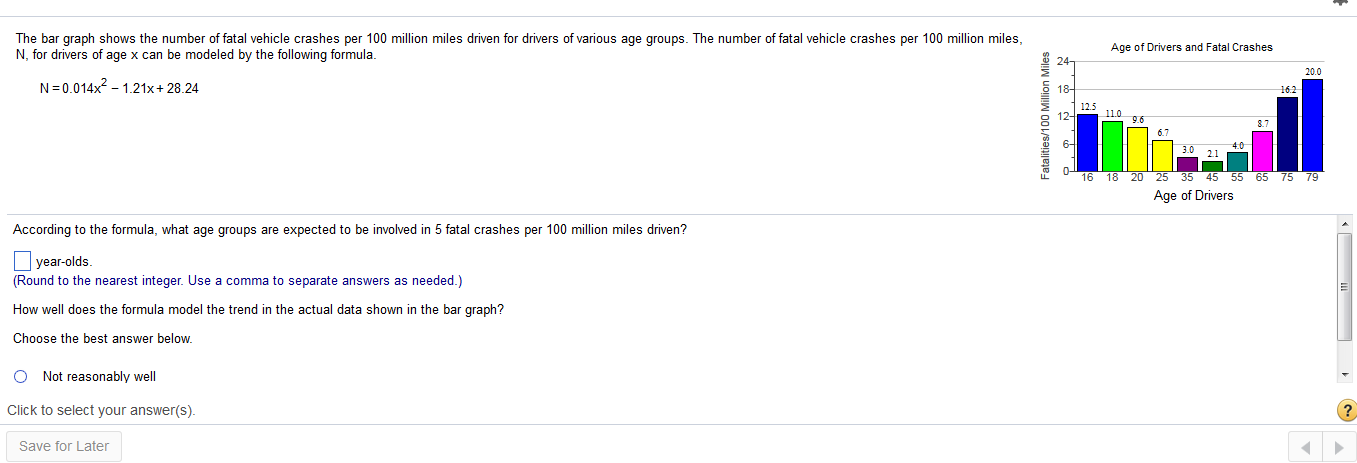Click the yellow help question mark icon

tap(1347, 410)
